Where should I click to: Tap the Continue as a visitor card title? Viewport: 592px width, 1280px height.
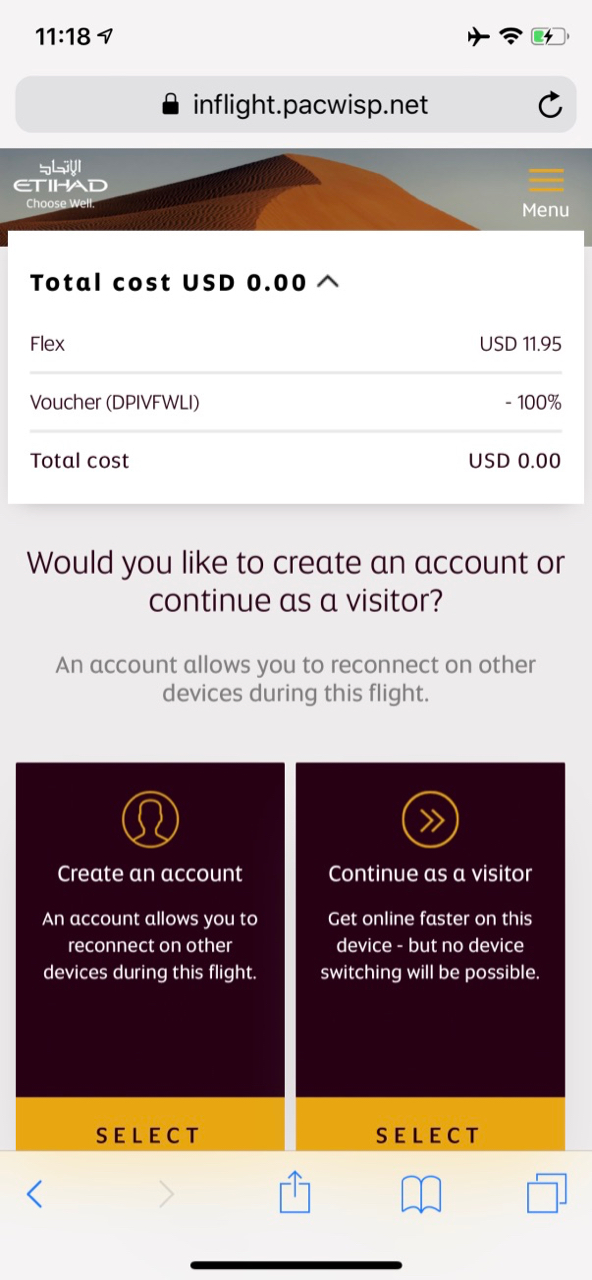coord(430,873)
